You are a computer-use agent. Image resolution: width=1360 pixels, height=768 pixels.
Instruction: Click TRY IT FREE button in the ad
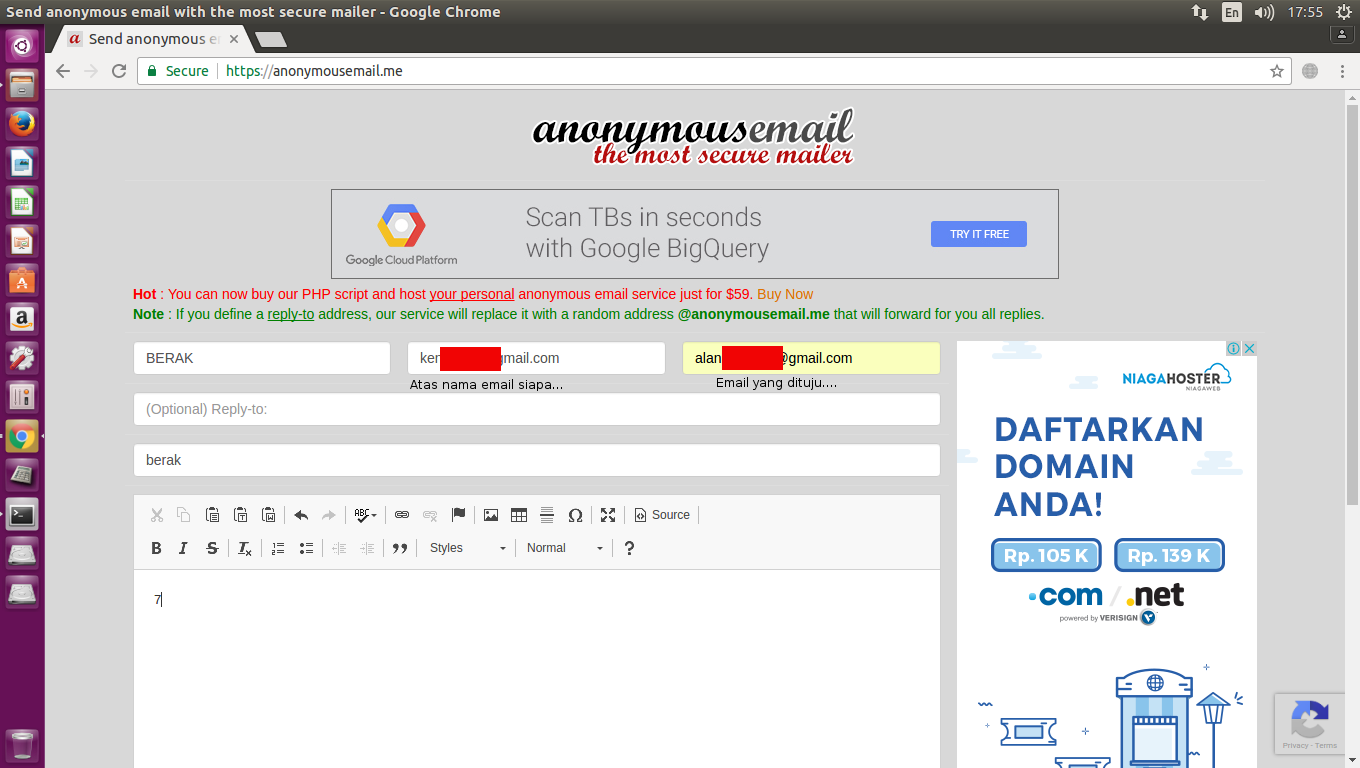click(979, 234)
